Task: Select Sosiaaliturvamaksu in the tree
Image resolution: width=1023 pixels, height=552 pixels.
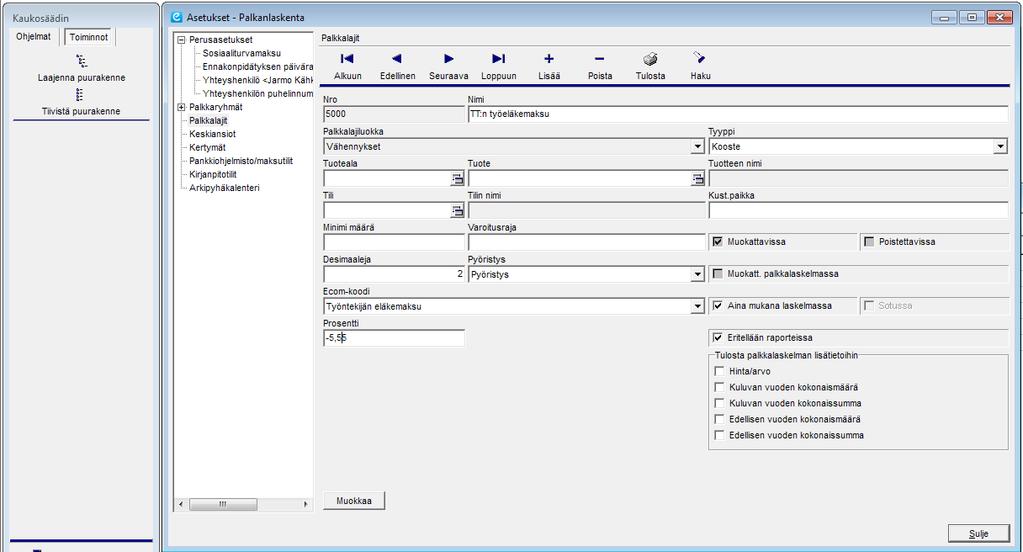Action: 241,53
